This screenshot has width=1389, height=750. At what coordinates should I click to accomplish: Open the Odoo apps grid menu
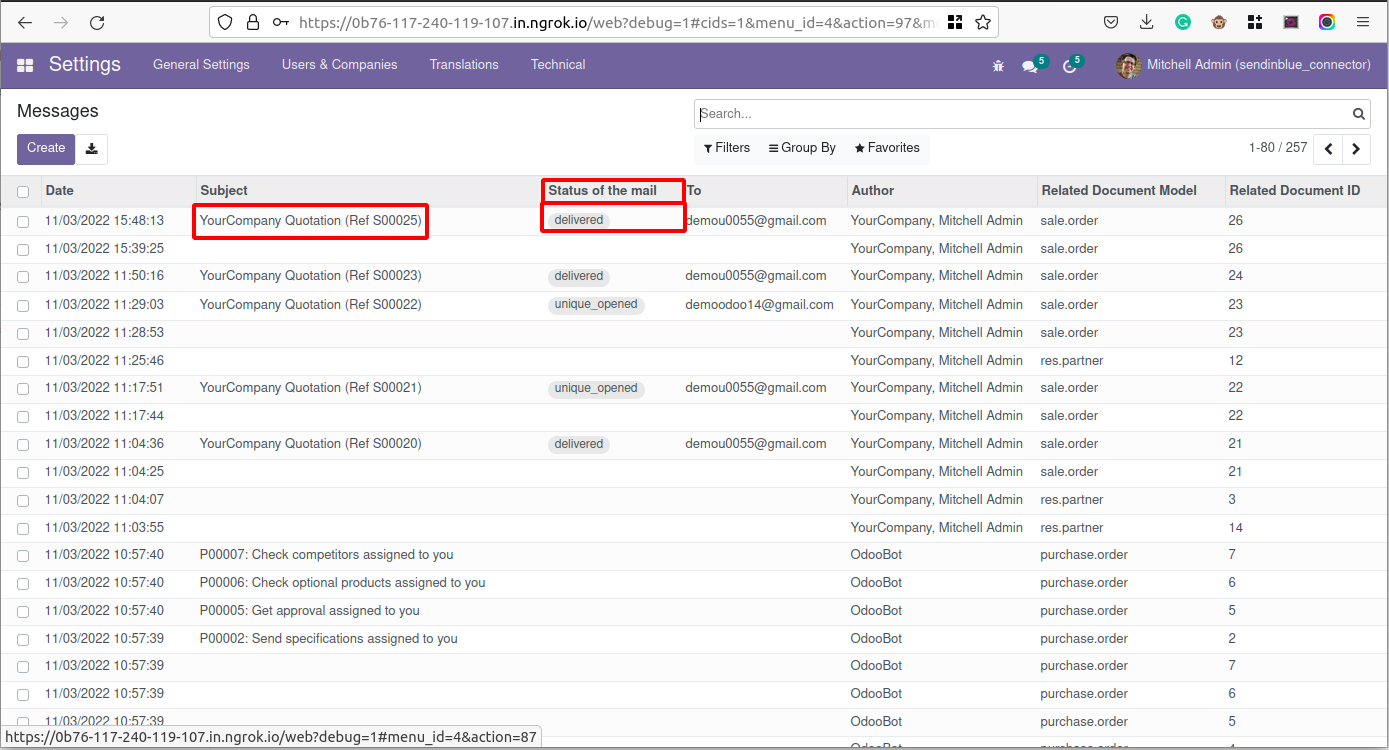pos(25,65)
